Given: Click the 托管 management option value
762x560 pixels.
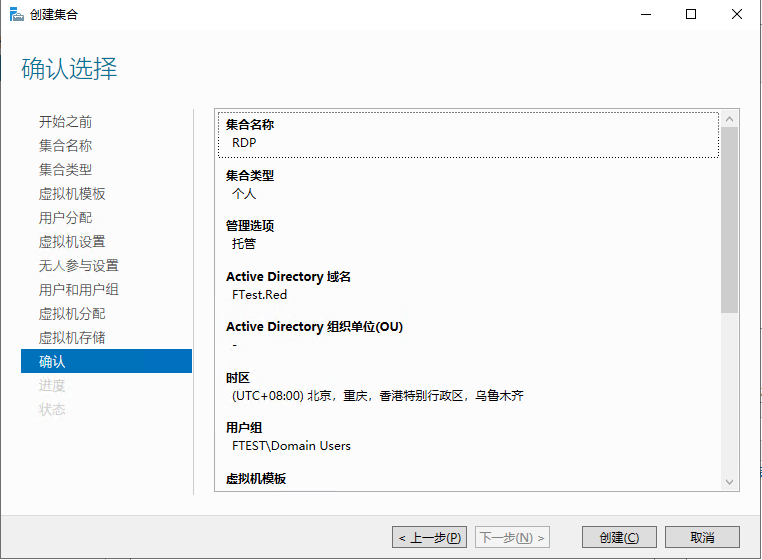Looking at the screenshot, I should coord(244,244).
